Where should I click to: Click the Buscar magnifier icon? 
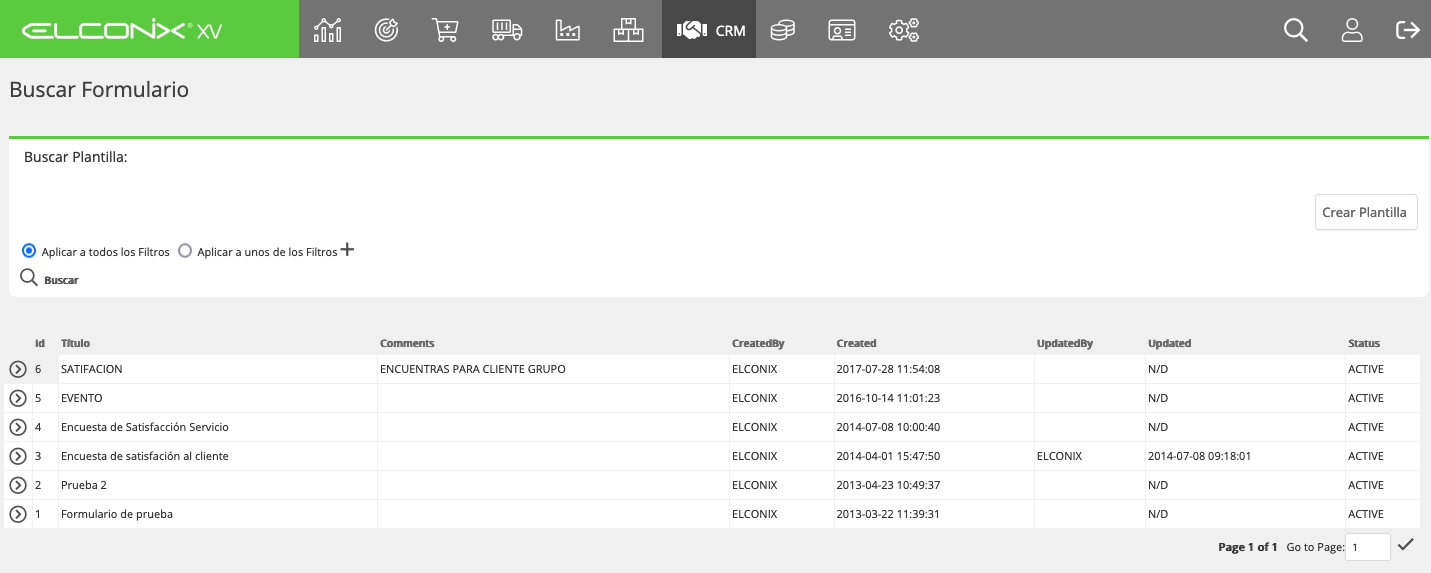29,277
